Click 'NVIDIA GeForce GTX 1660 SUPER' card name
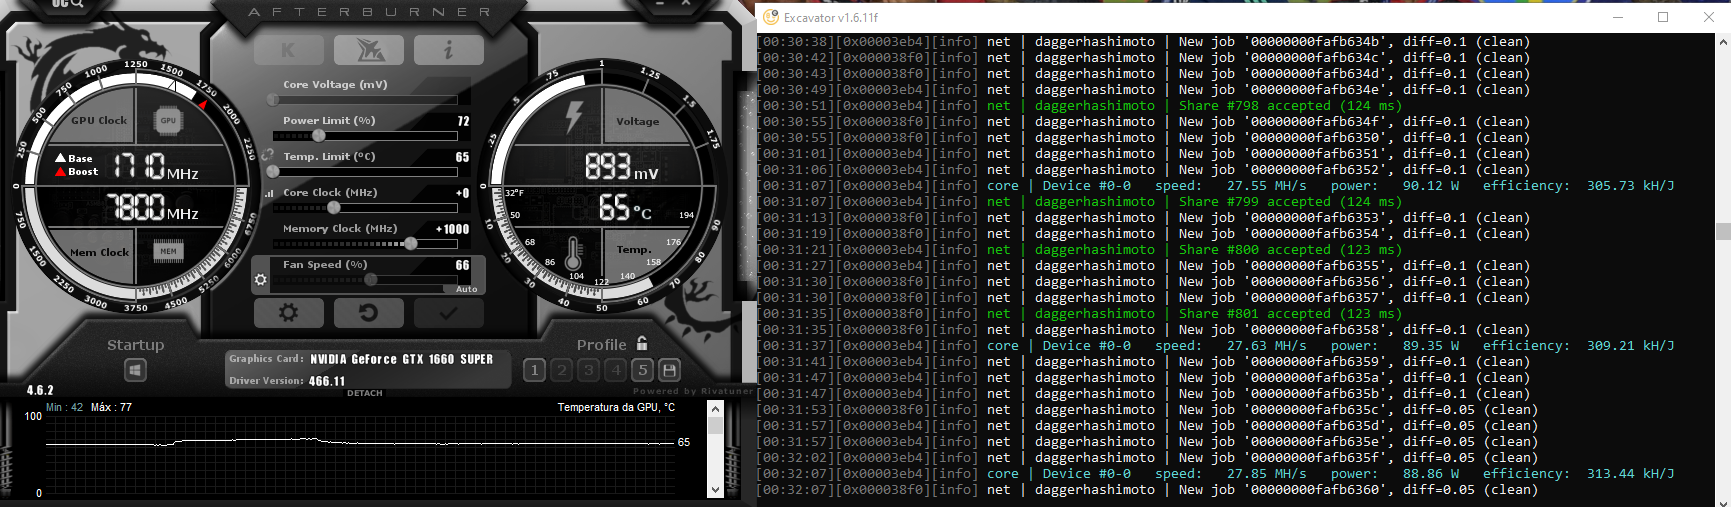Image resolution: width=1731 pixels, height=507 pixels. (401, 359)
